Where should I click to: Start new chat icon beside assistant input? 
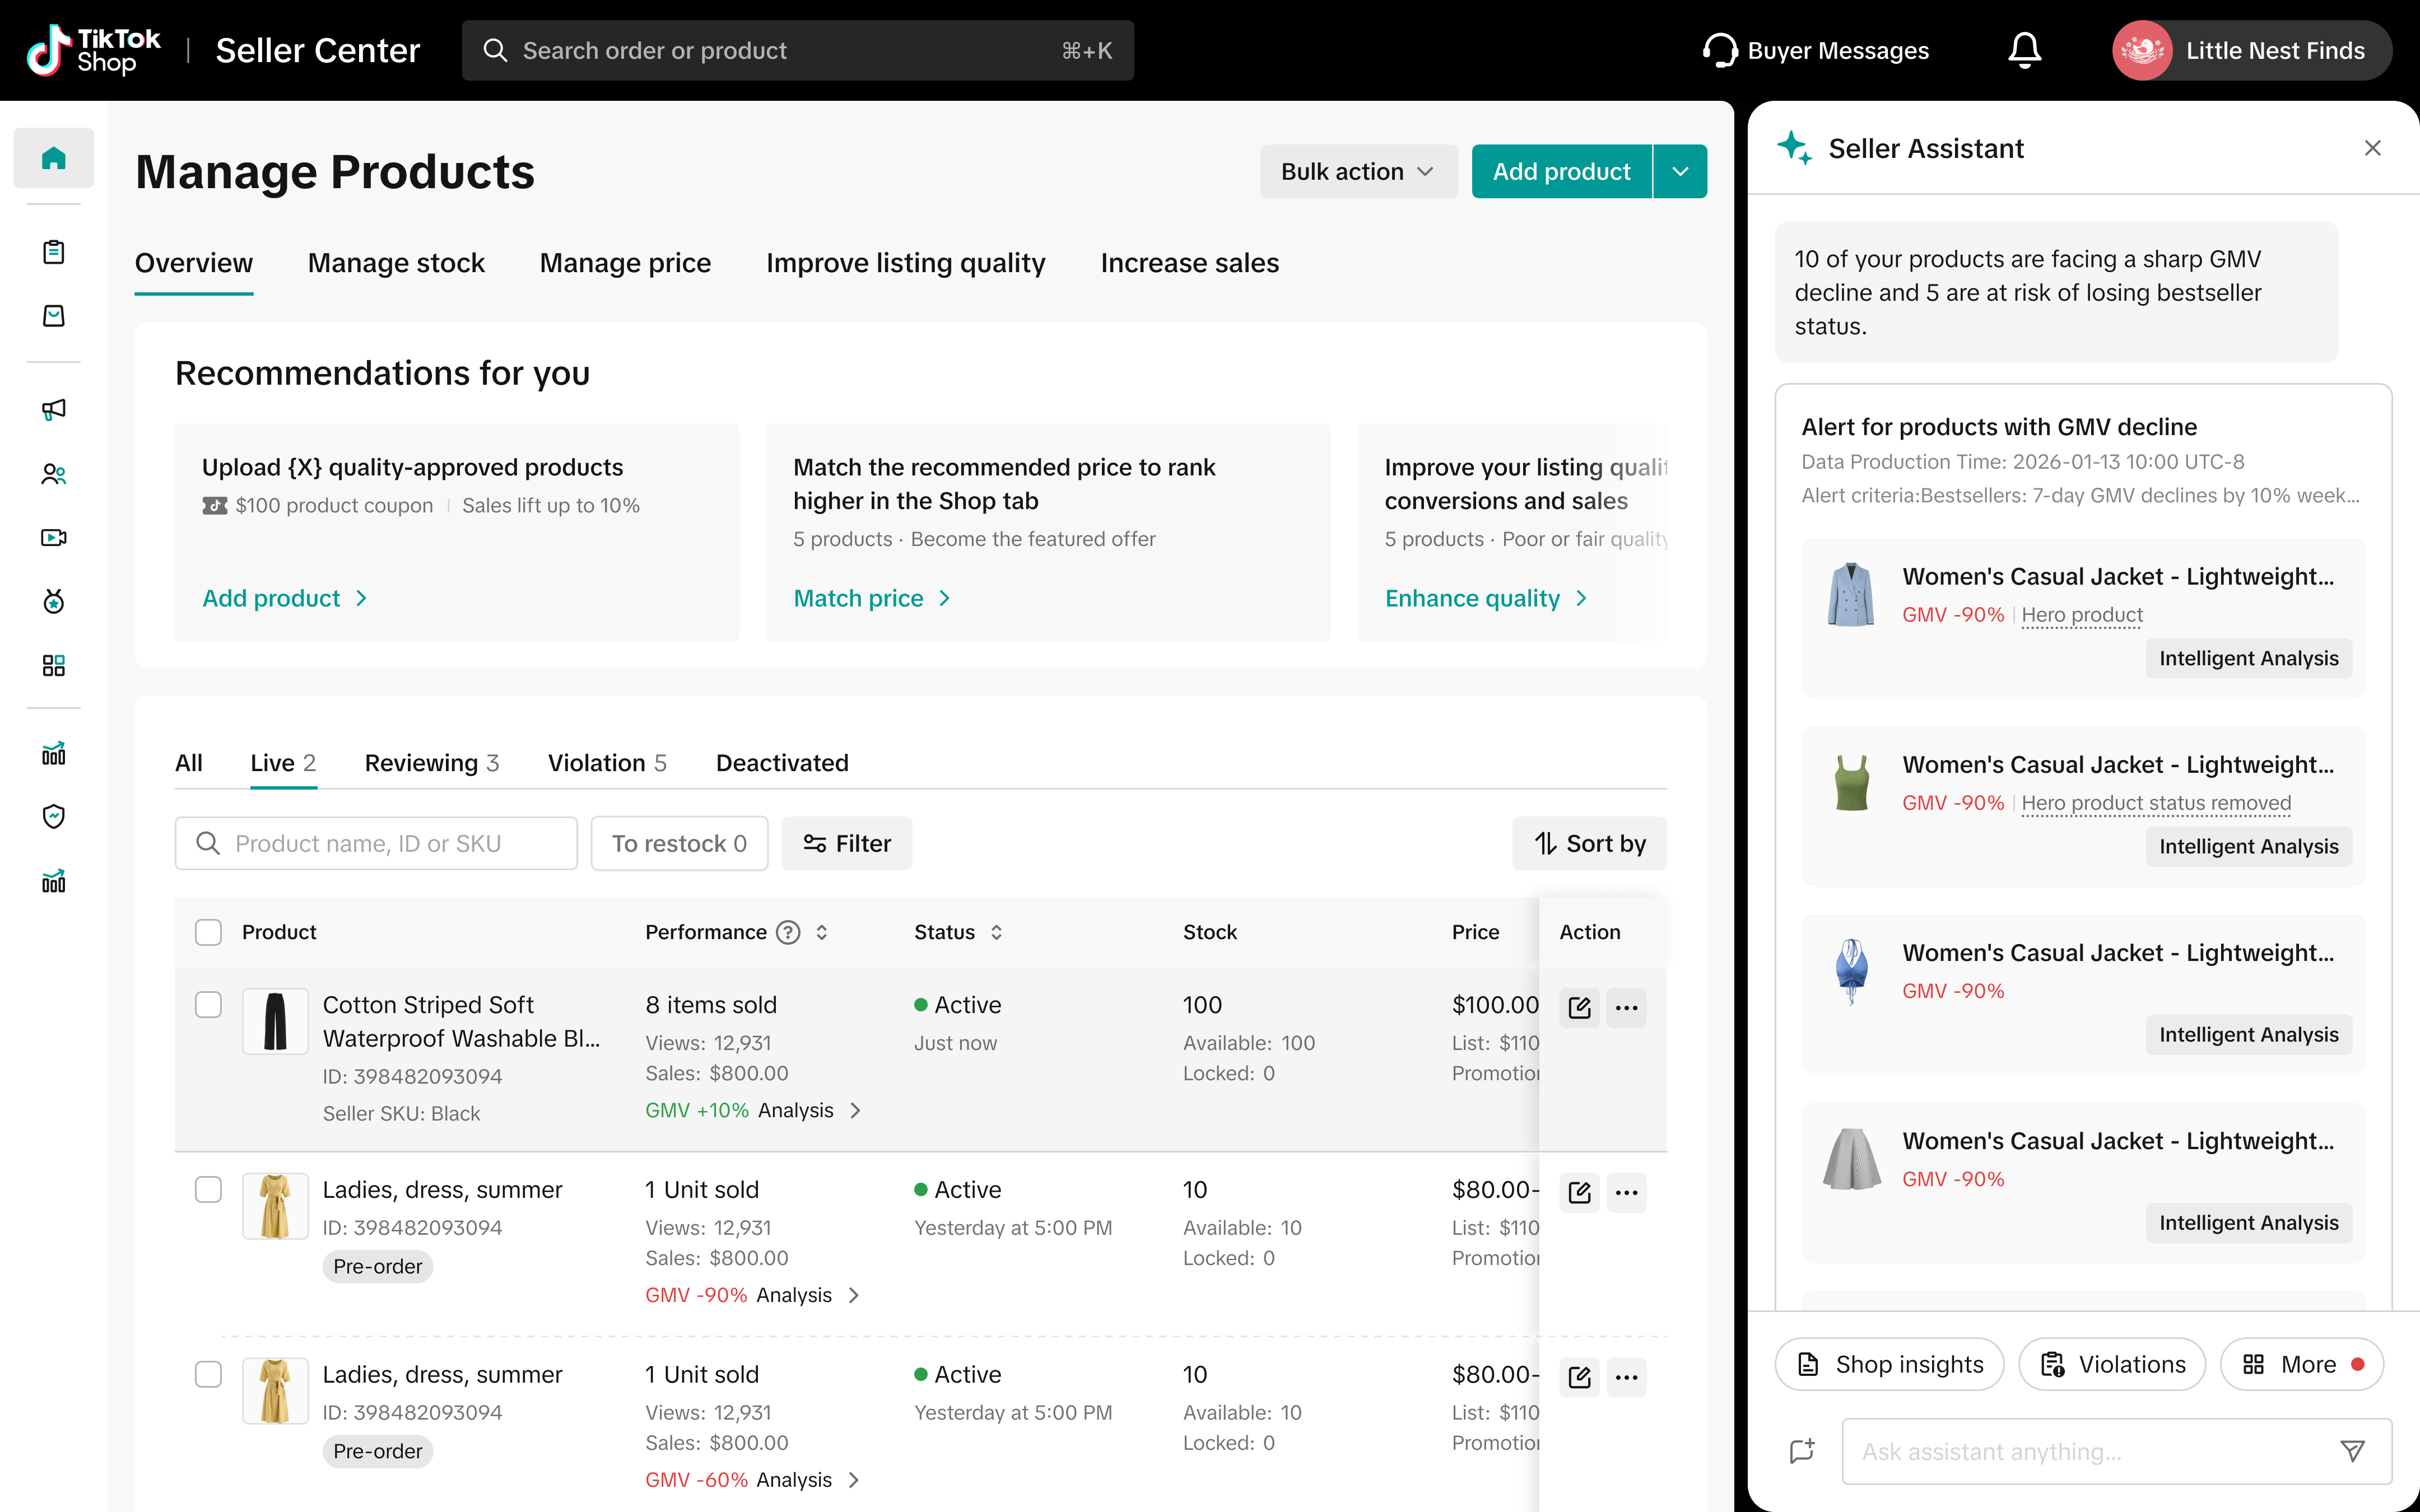click(x=1802, y=1451)
